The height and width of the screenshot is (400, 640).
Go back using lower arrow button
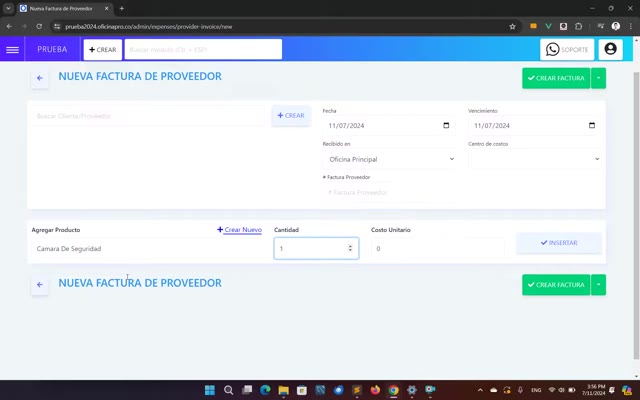click(x=40, y=284)
